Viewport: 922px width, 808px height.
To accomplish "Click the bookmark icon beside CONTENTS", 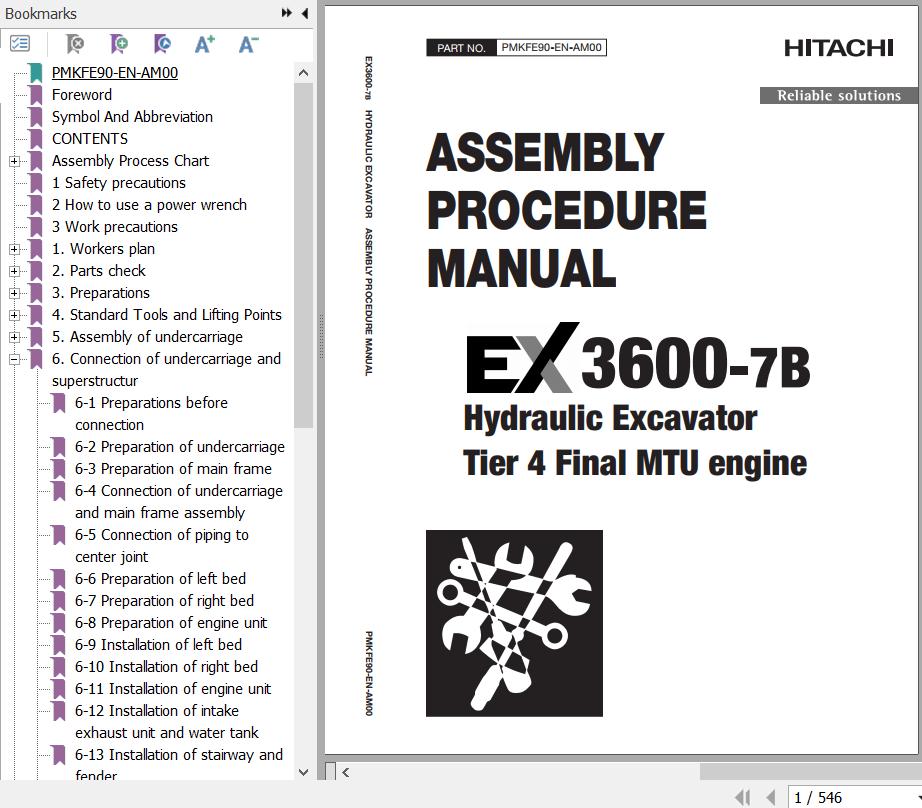I will (36, 139).
